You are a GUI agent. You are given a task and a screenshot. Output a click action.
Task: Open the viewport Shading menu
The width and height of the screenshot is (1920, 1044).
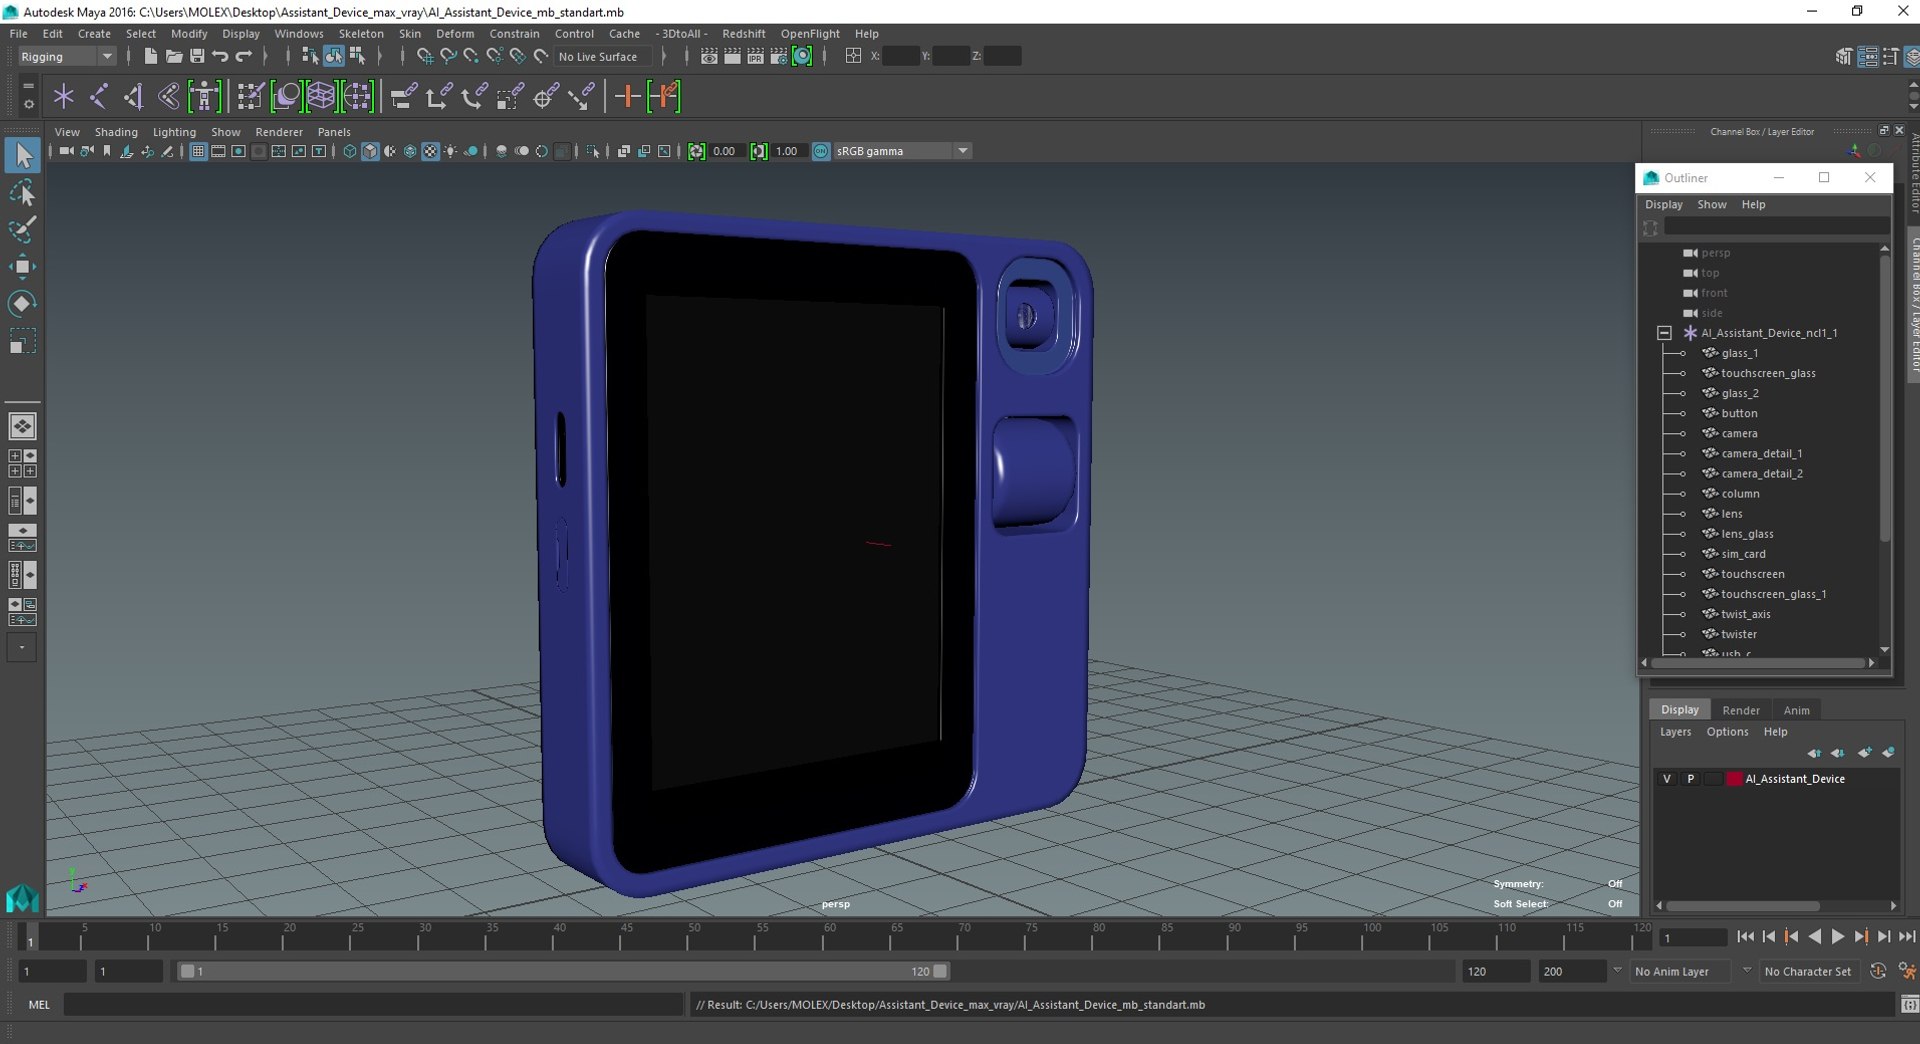[116, 132]
